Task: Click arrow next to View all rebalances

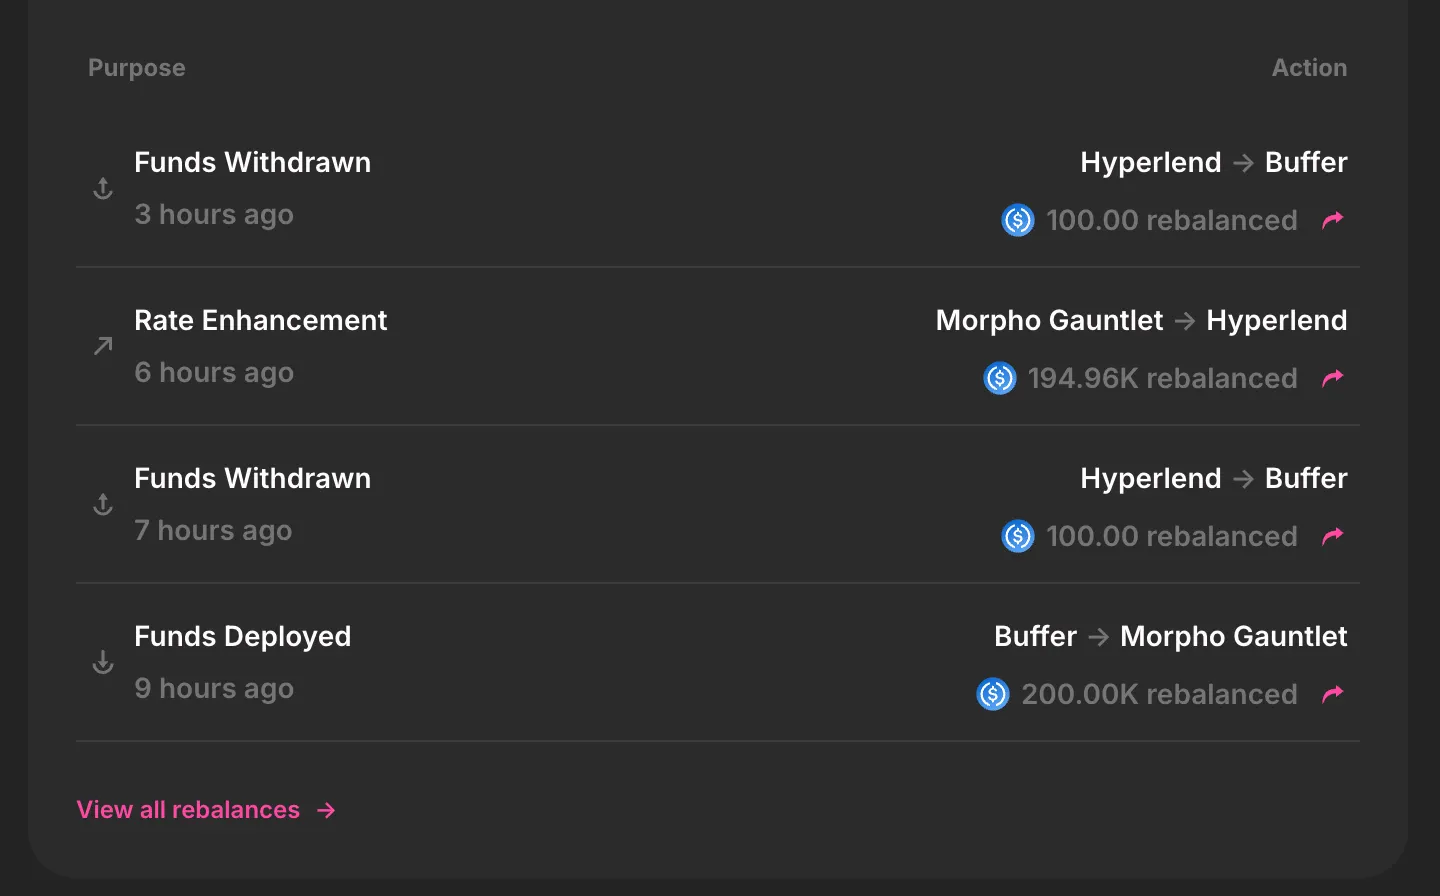Action: (x=327, y=810)
